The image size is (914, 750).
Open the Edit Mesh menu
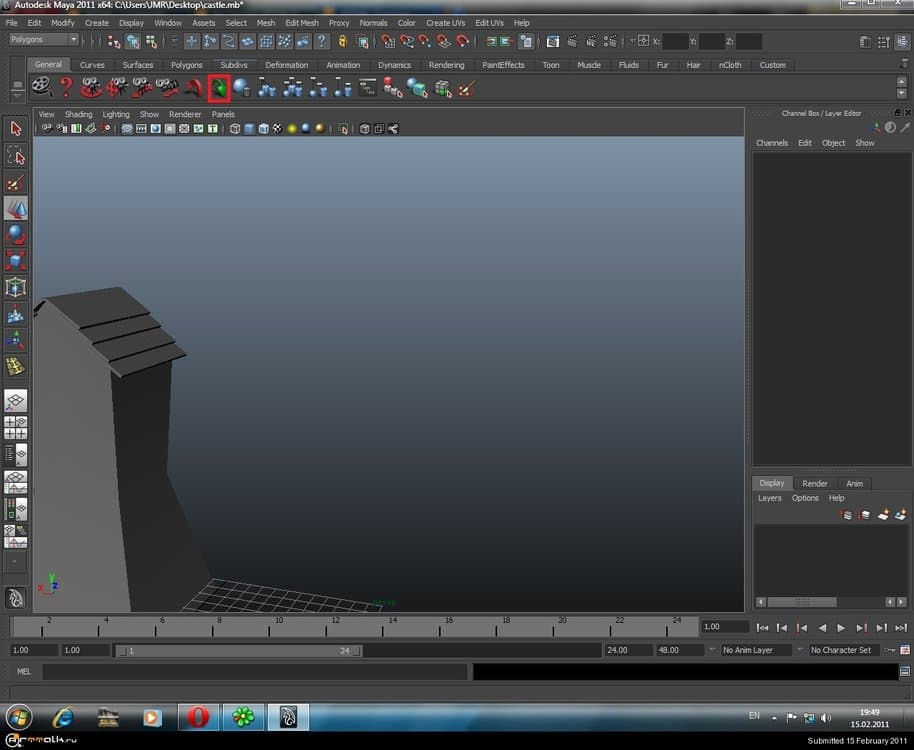(300, 22)
